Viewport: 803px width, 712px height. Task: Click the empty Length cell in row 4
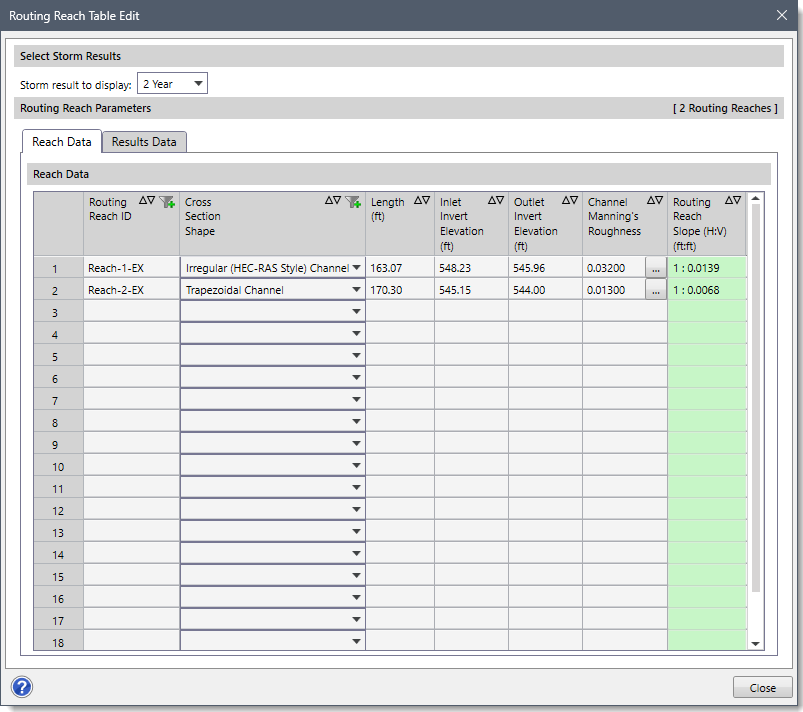pyautogui.click(x=400, y=334)
